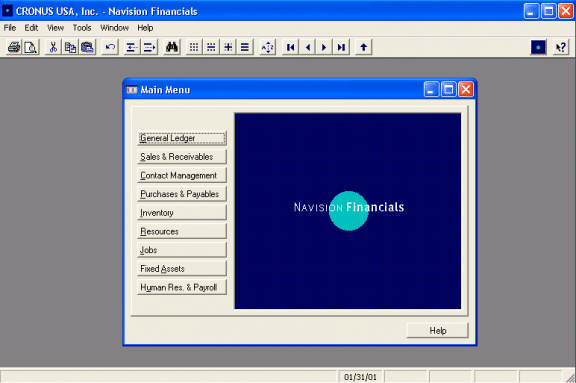576x383 pixels.
Task: Open Find with the binoculars icon
Action: pyautogui.click(x=172, y=47)
